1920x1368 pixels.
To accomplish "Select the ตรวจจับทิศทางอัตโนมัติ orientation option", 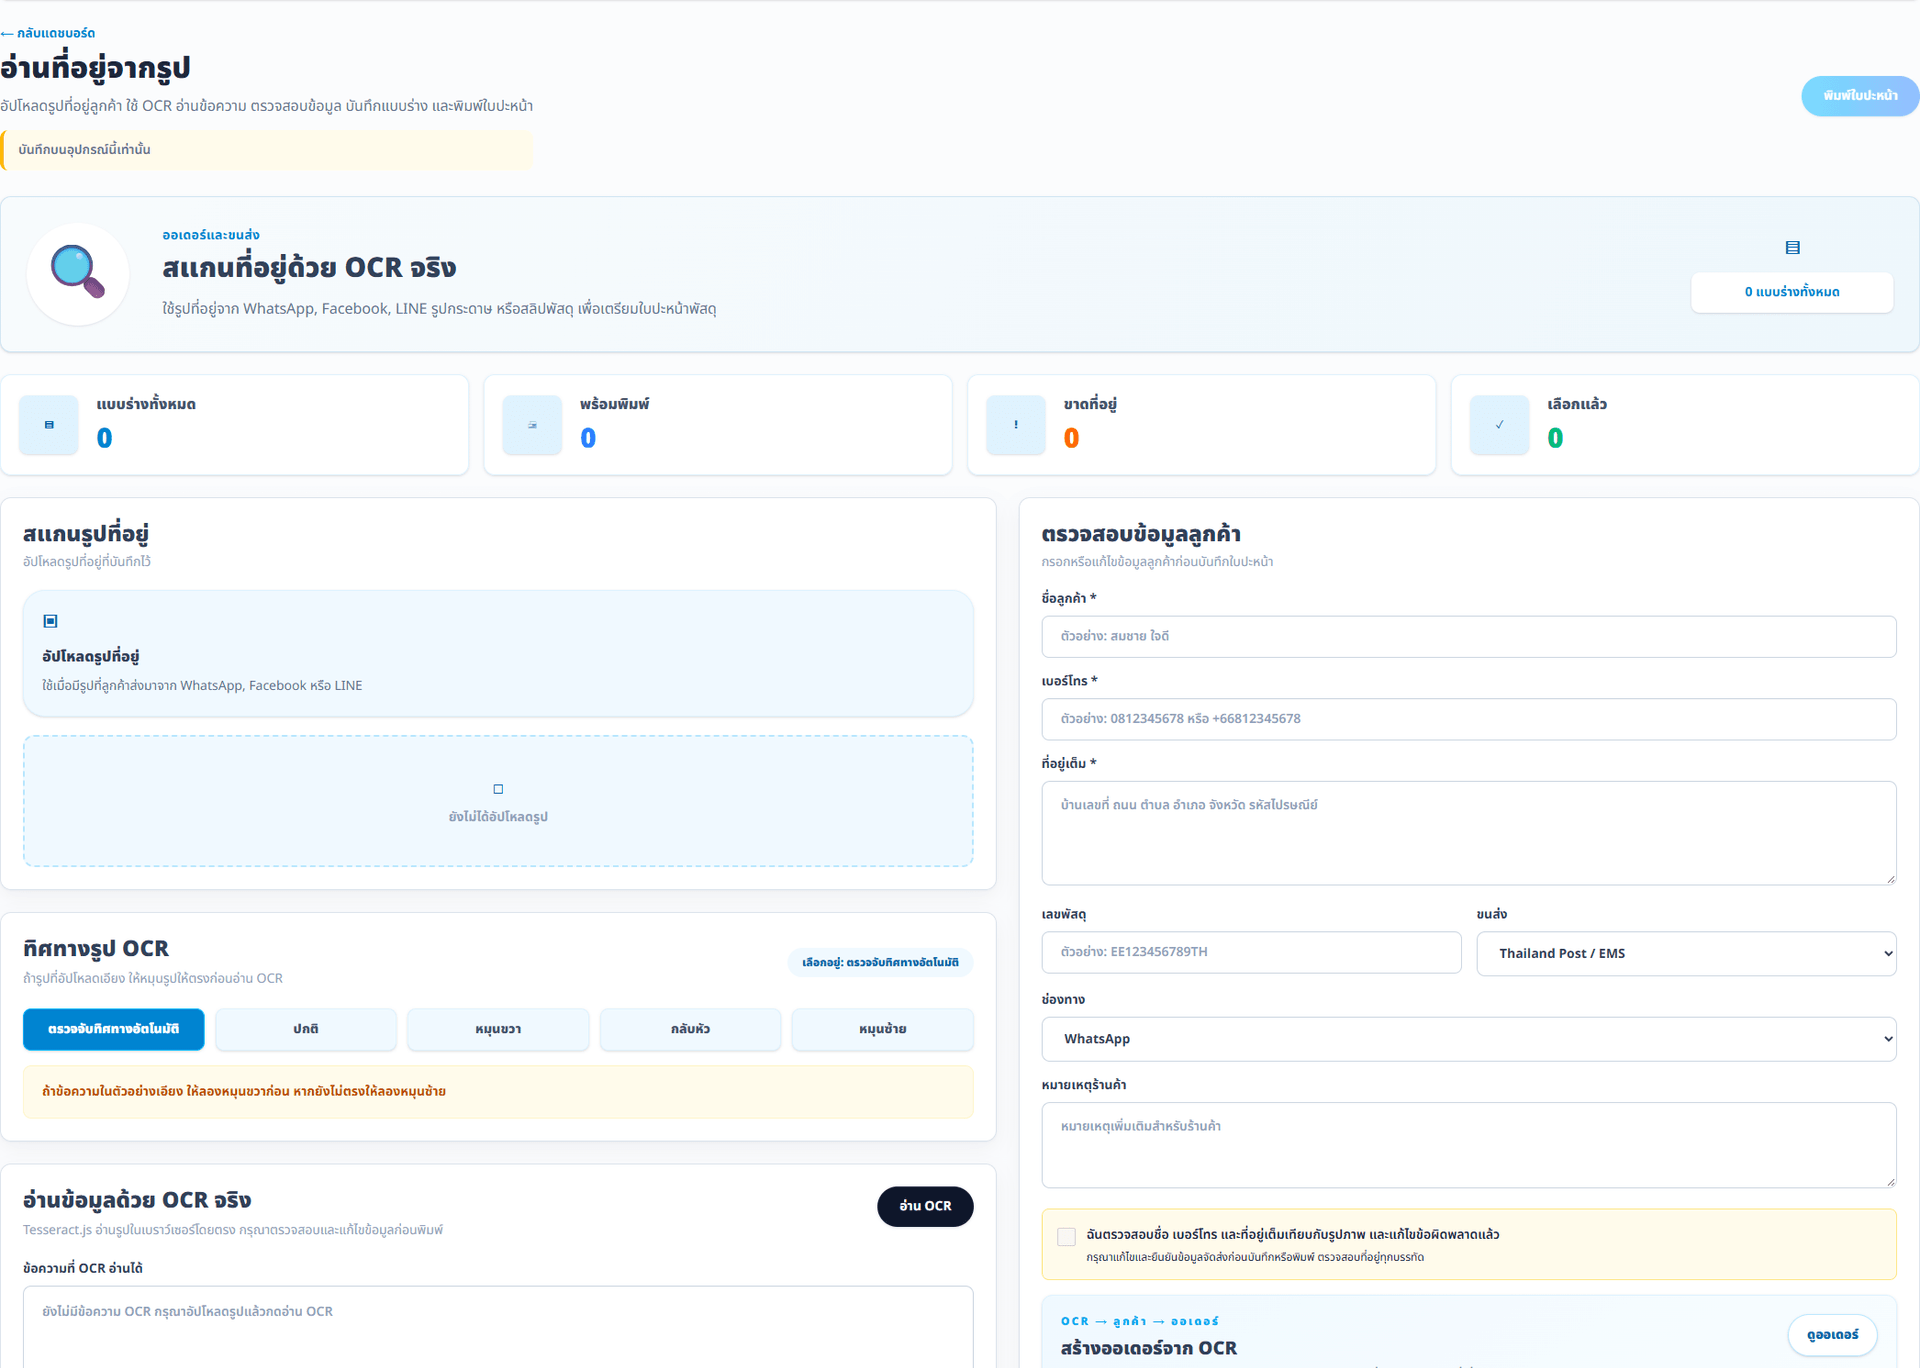I will click(x=114, y=1029).
